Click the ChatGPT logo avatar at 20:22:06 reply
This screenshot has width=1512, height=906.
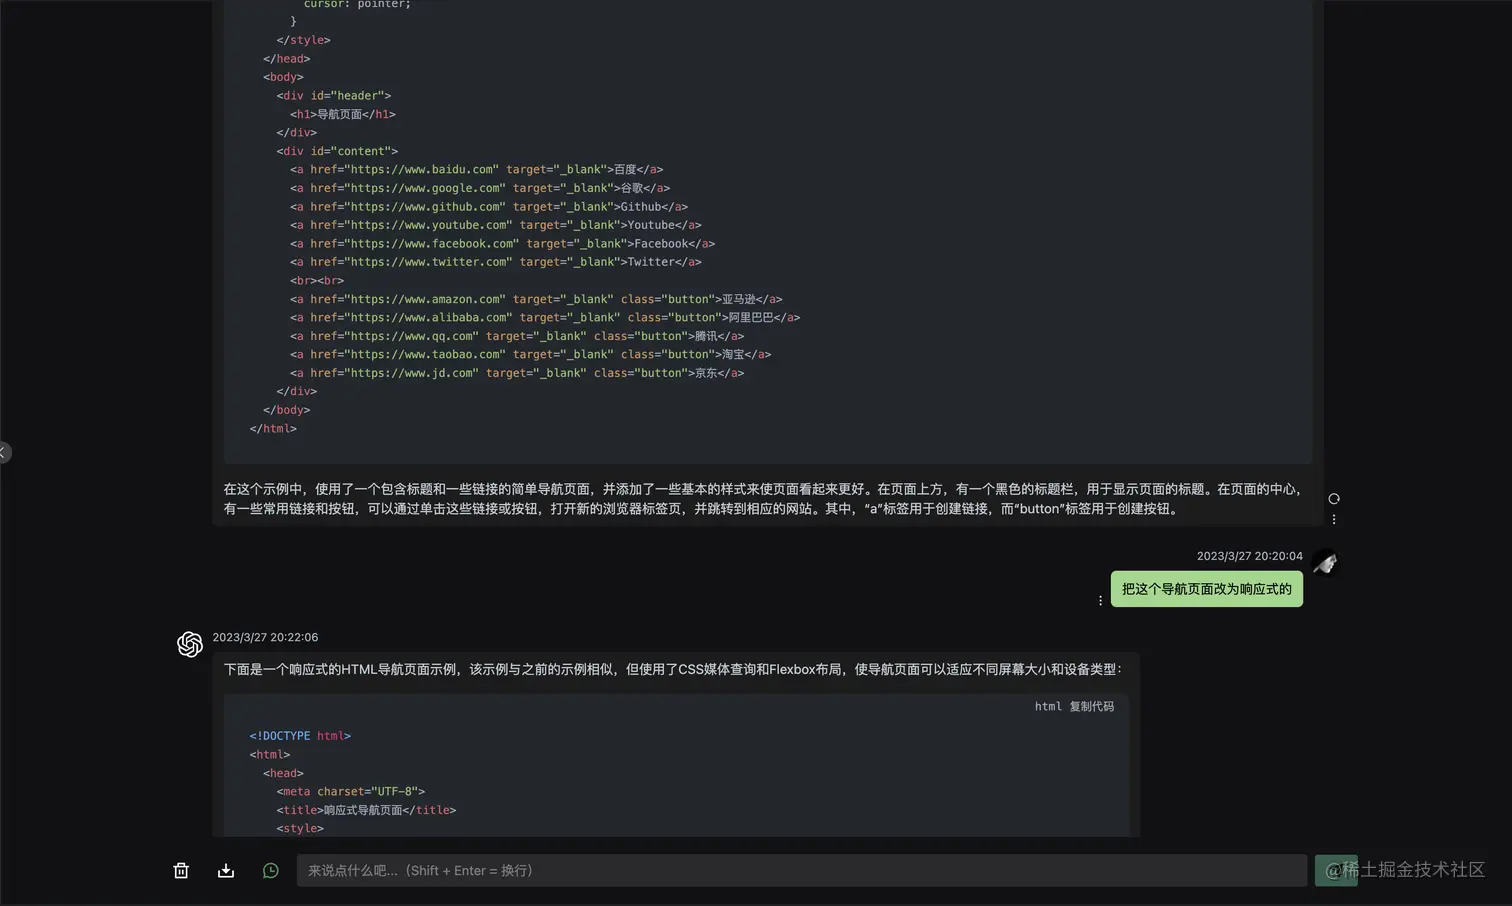[x=190, y=644]
